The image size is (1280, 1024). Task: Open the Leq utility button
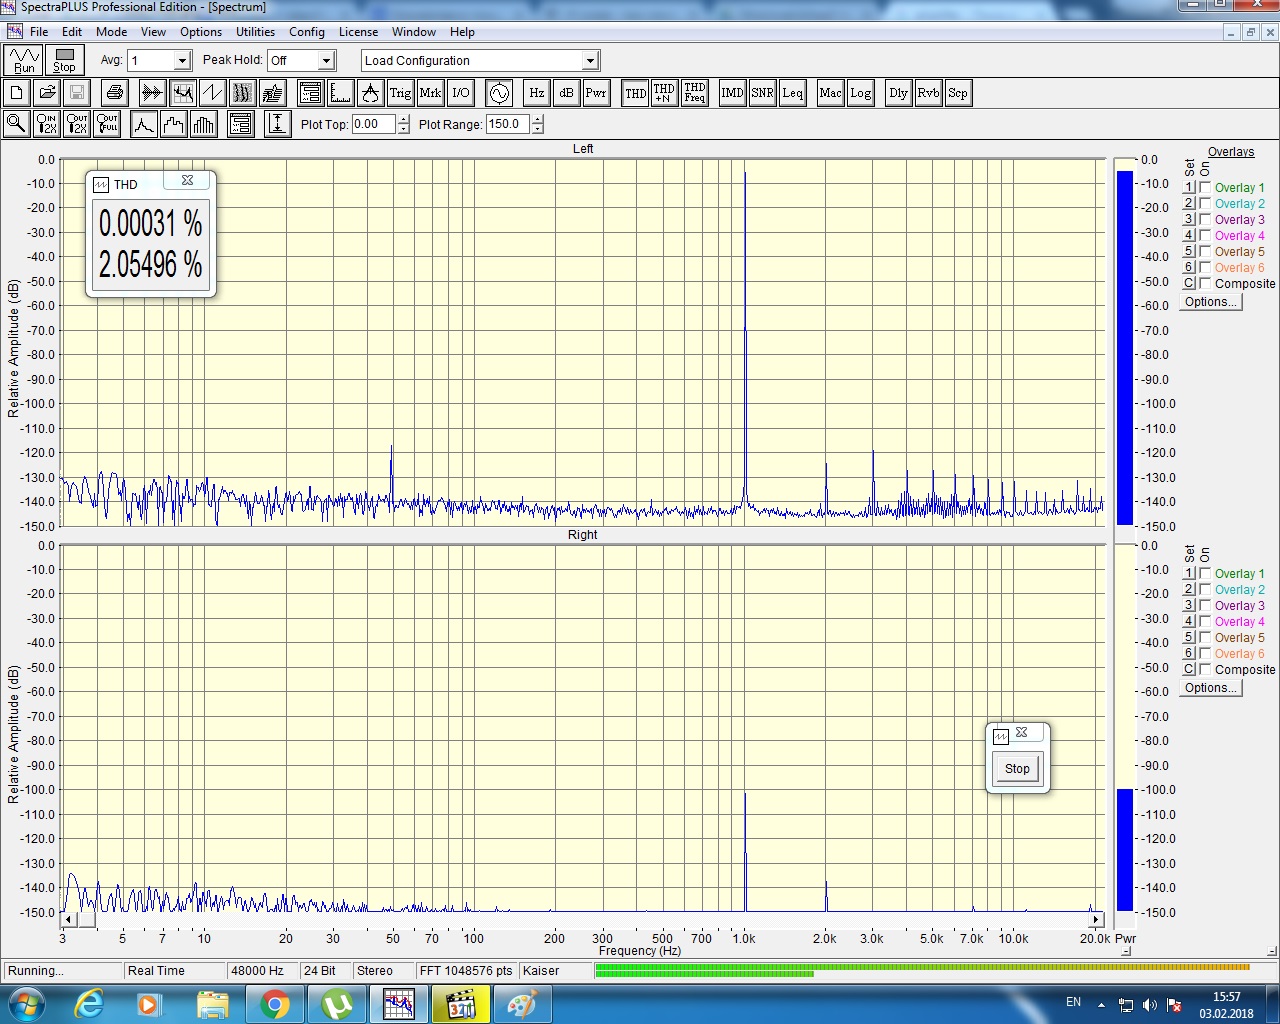point(792,93)
